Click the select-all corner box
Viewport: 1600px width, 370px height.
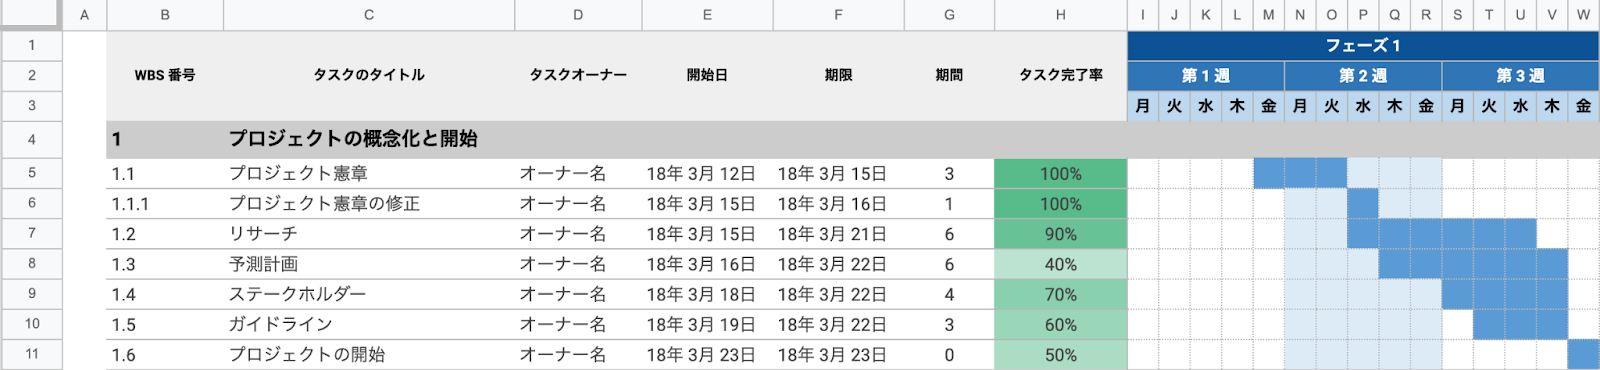pos(31,14)
